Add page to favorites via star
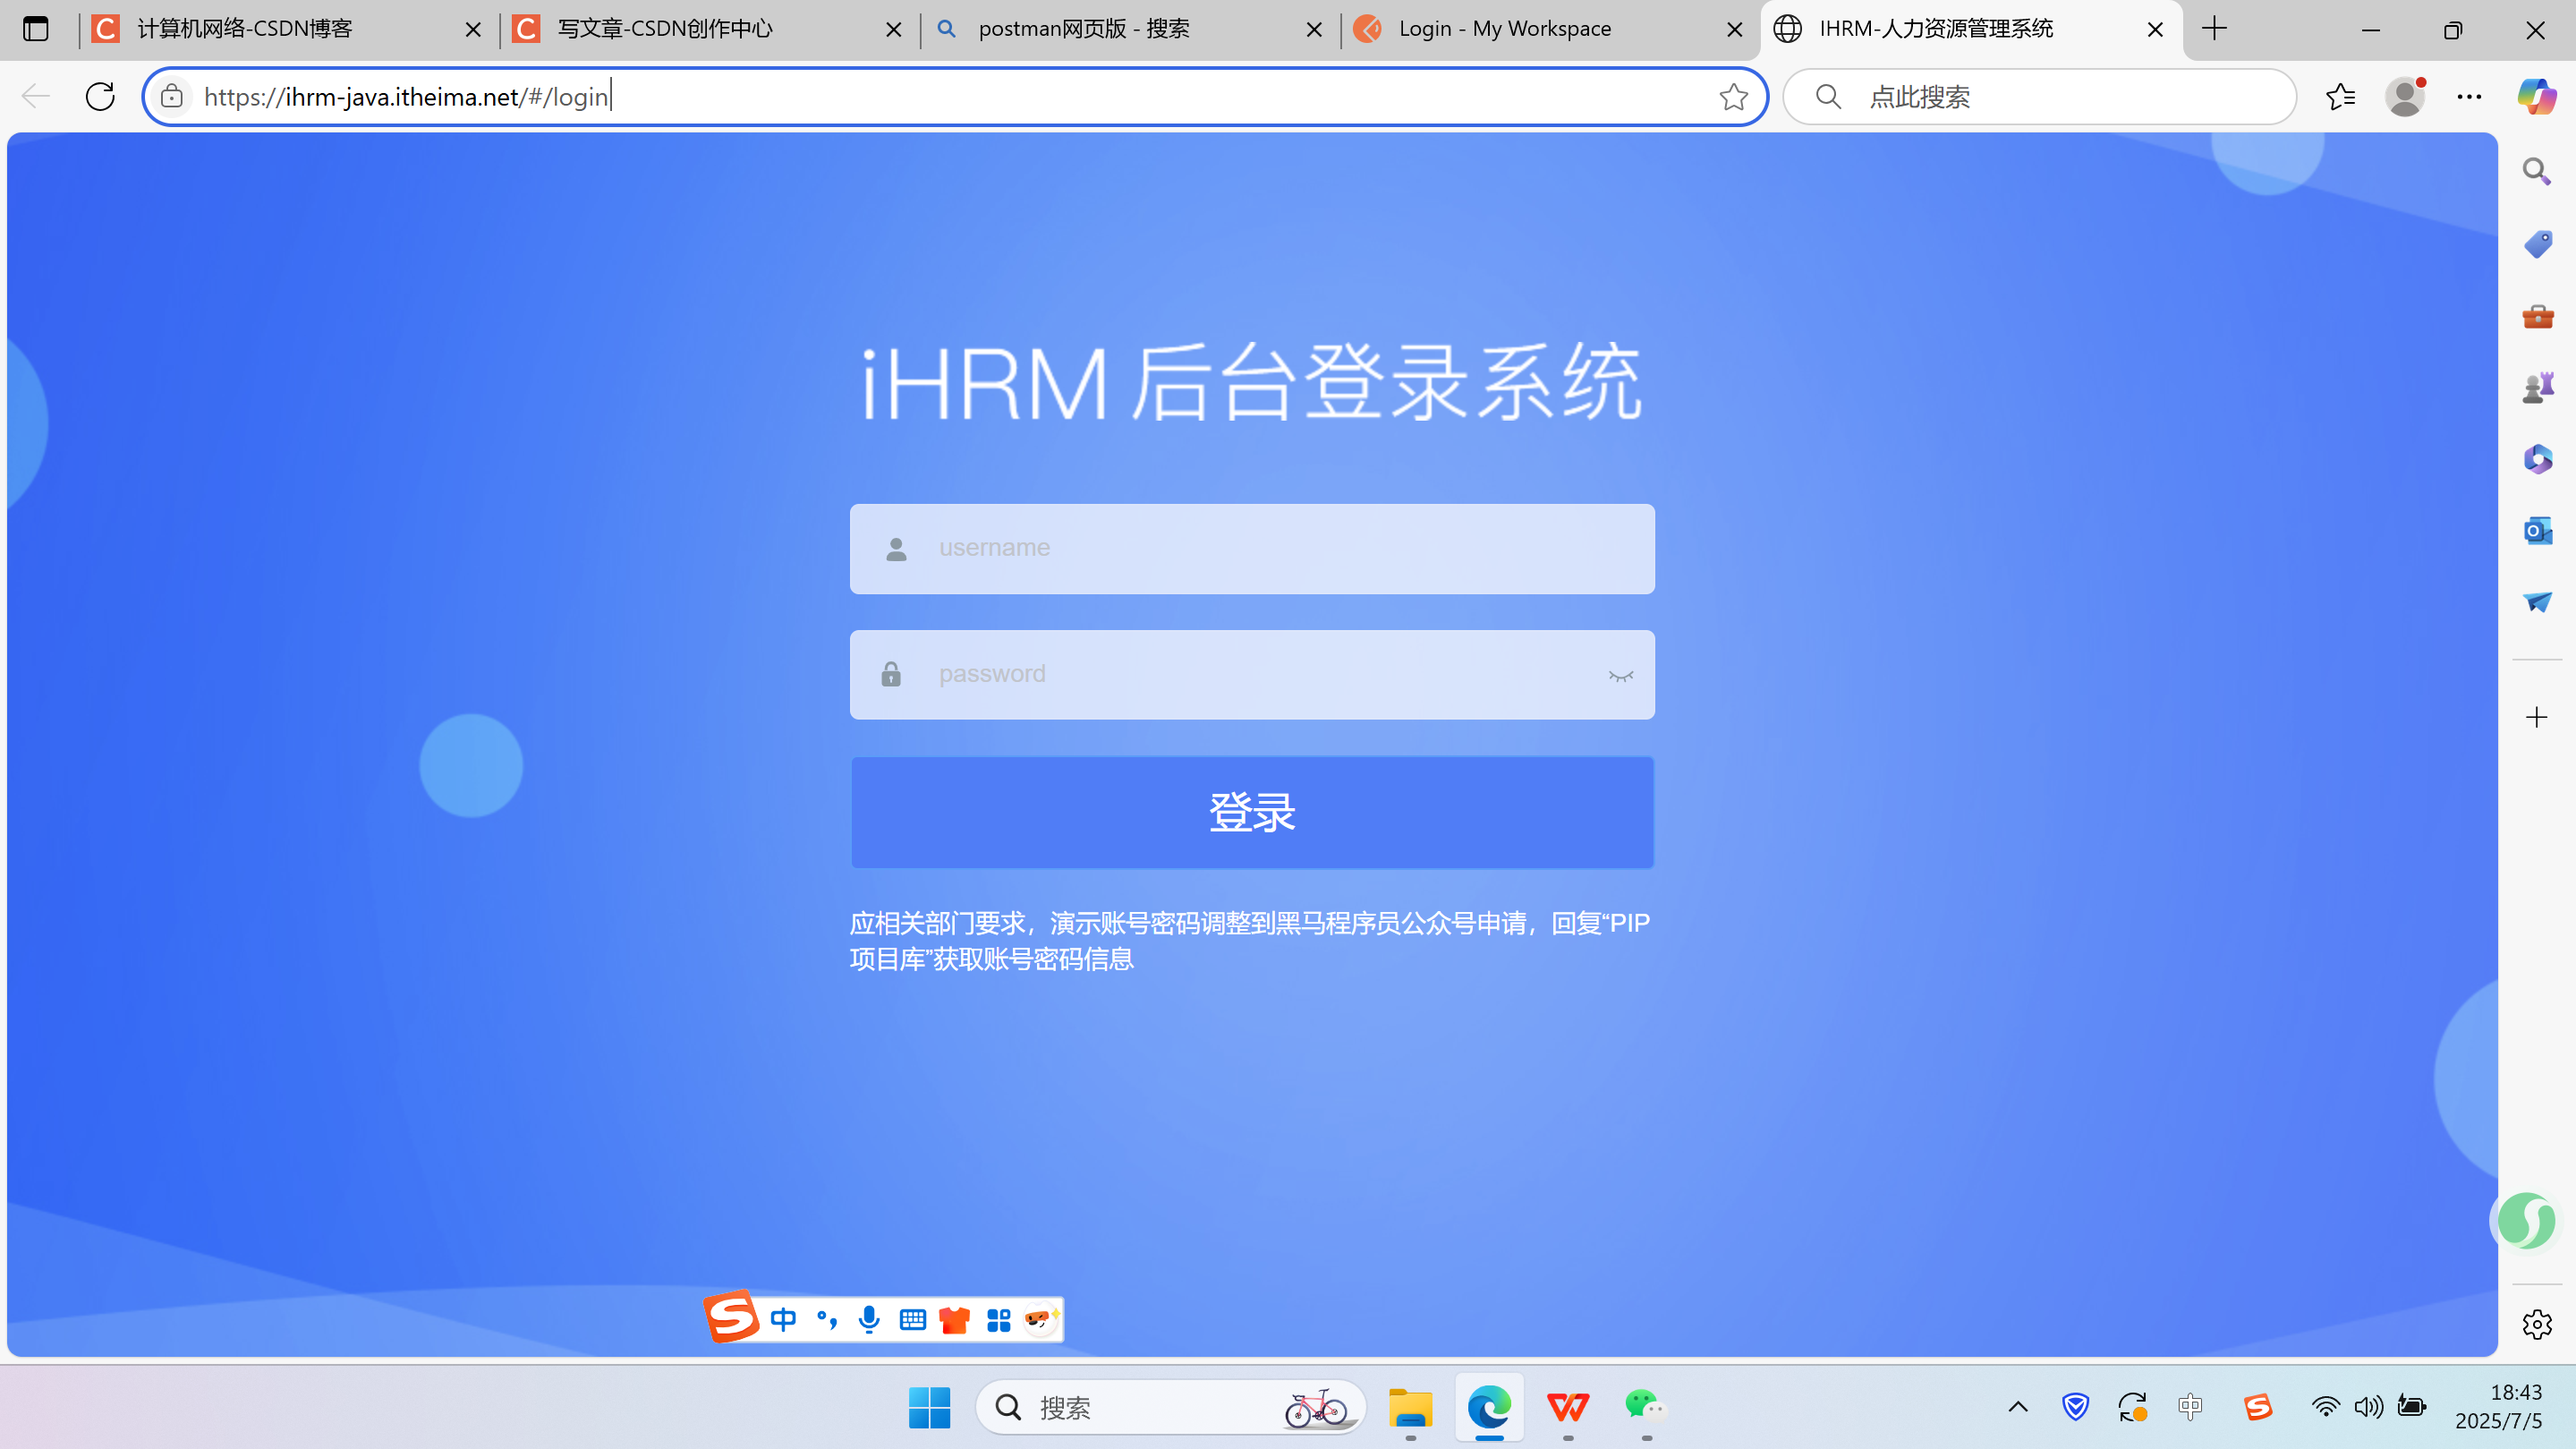2576x1449 pixels. (x=1735, y=96)
